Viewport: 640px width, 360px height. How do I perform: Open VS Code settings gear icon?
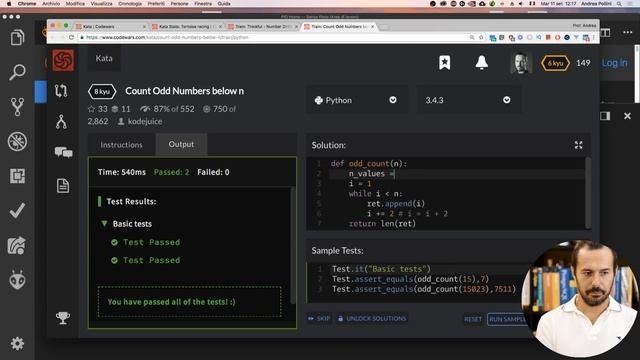point(17,344)
